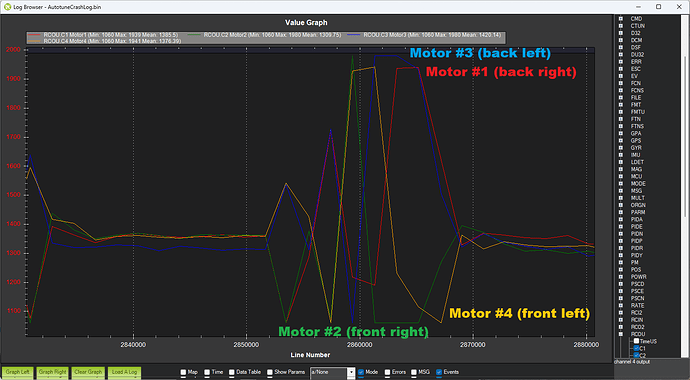Screen dimensions: 690x380
Task: Expand the CMD tree node
Action: coord(621,18)
